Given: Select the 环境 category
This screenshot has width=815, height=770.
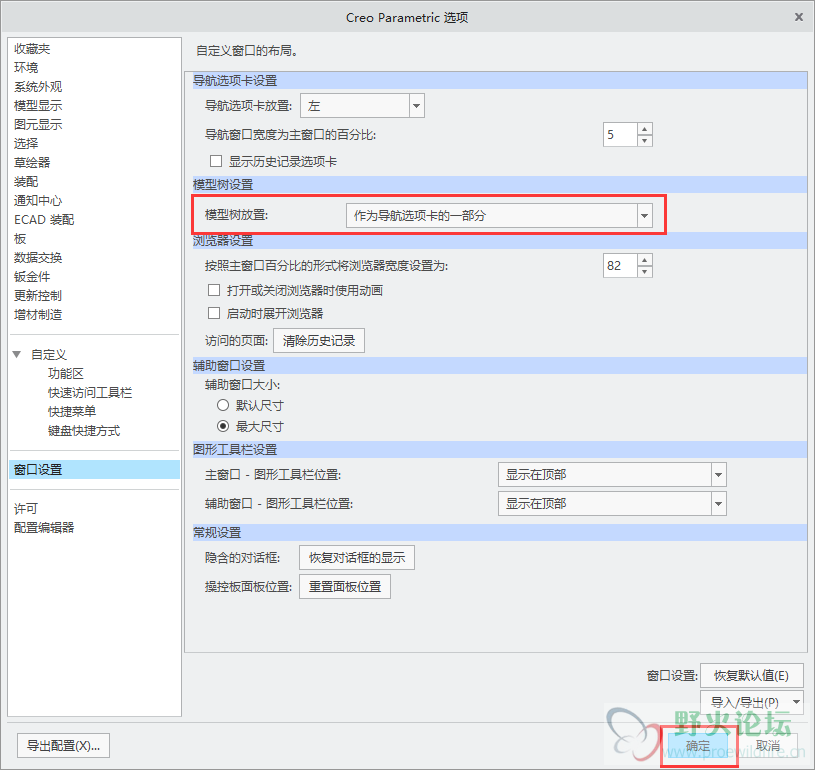Looking at the screenshot, I should coord(26,68).
